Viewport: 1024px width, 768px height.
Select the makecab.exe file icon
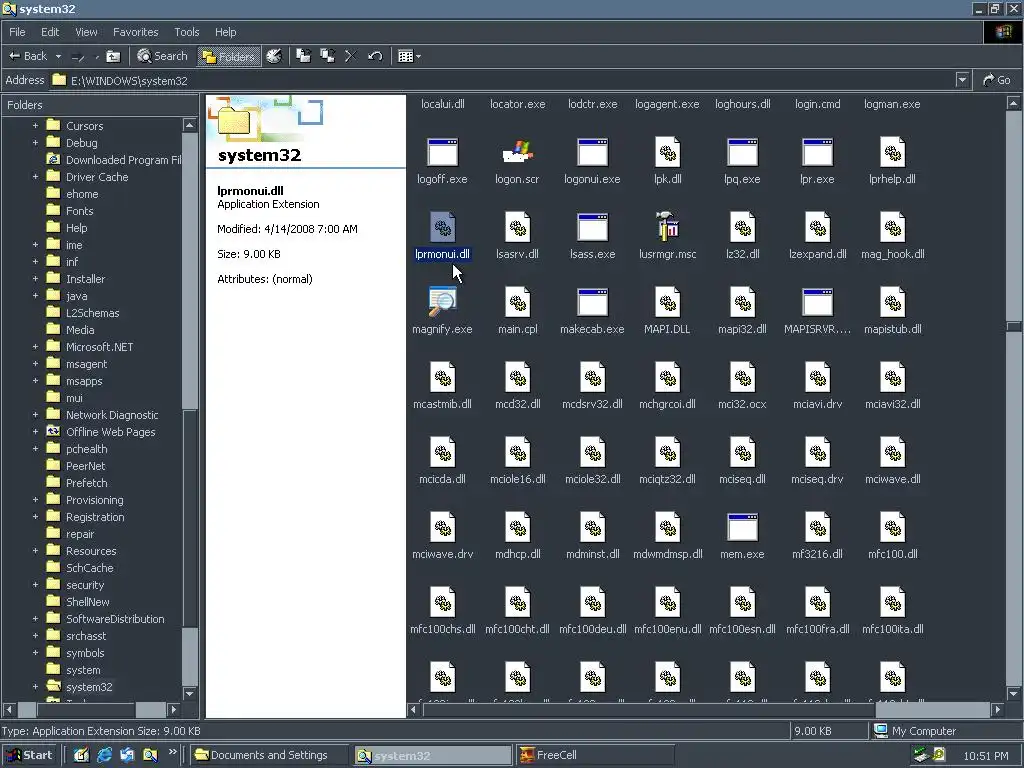(592, 302)
